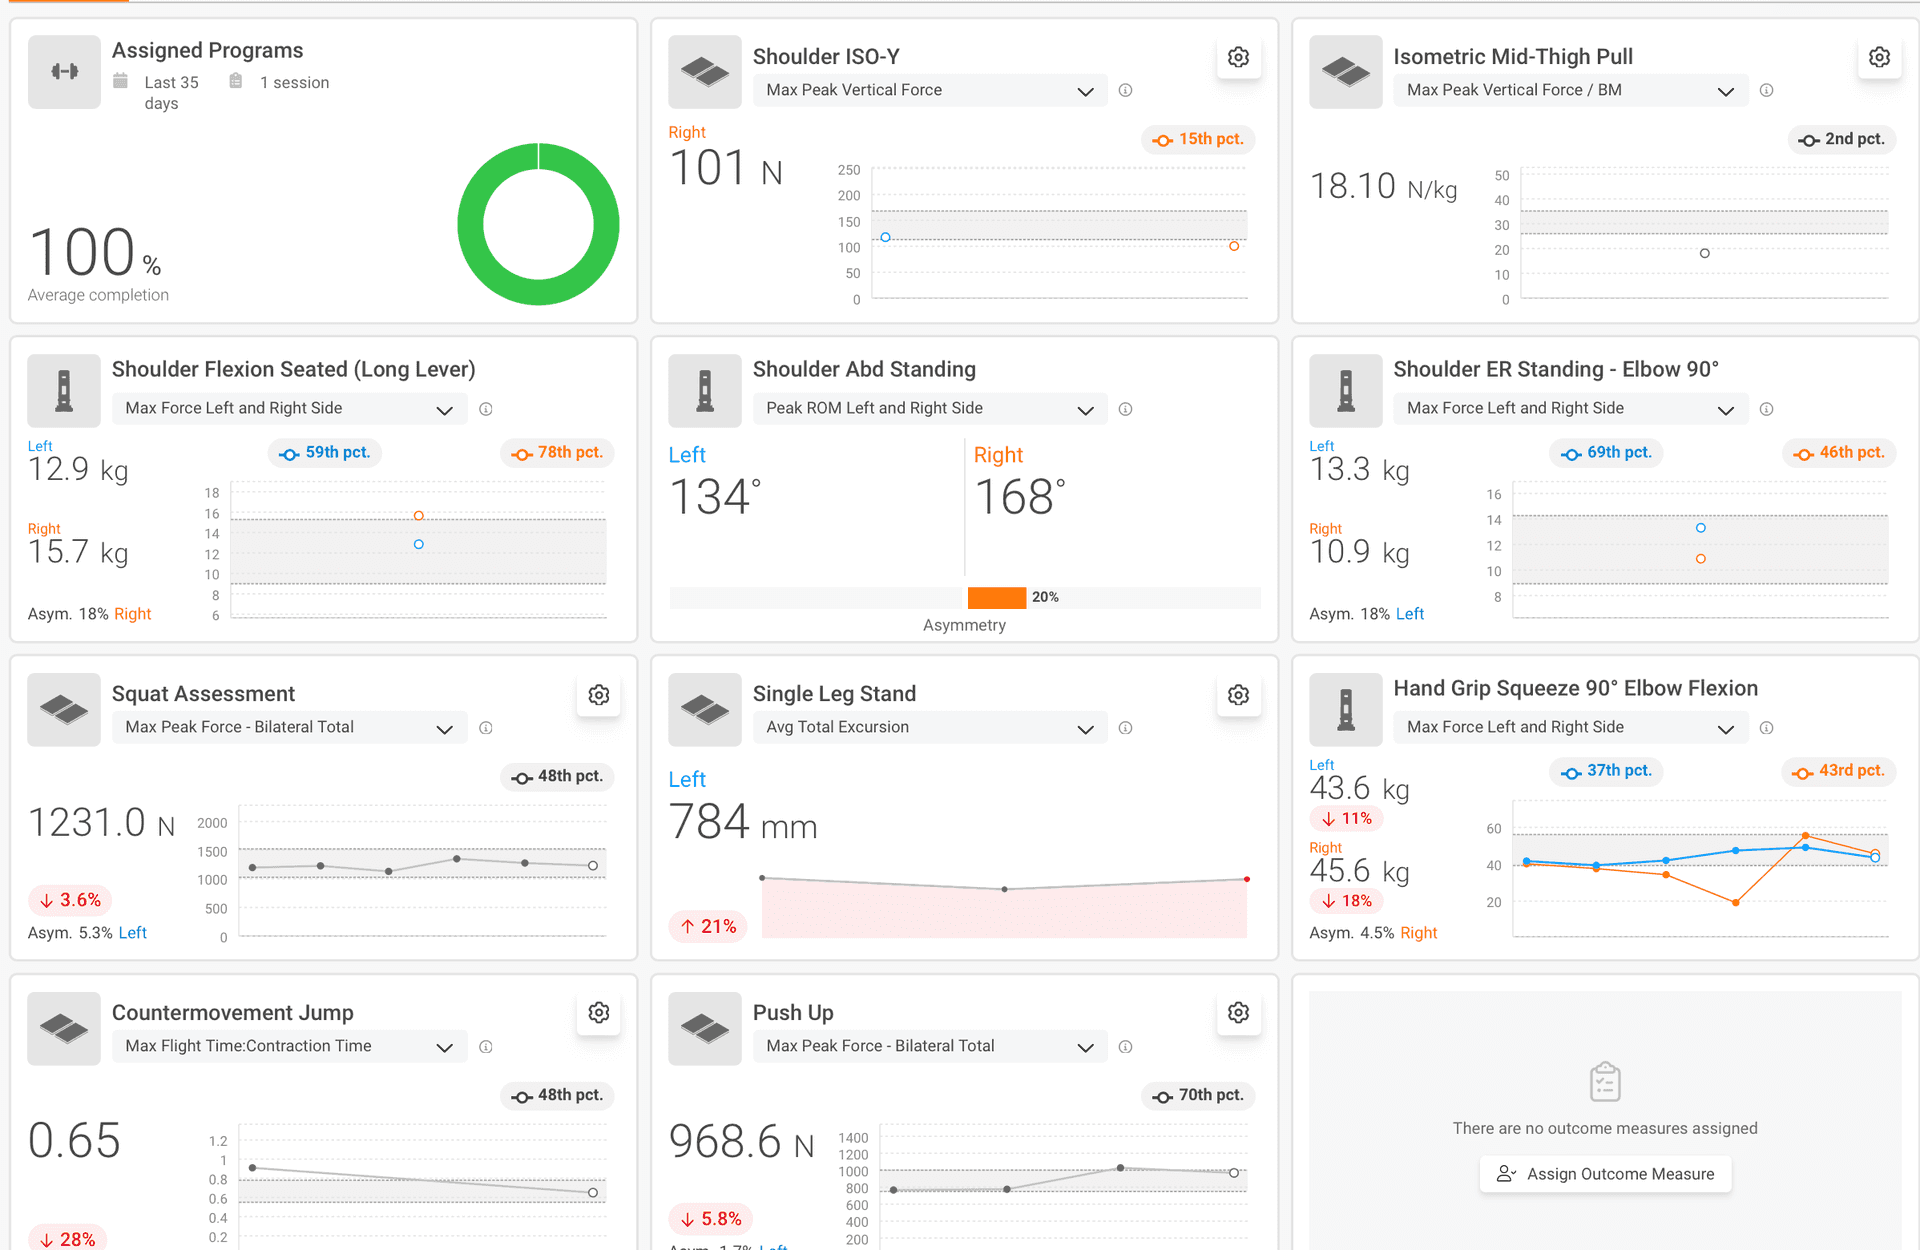Viewport: 1920px width, 1250px height.
Task: Click the Assigned Programs title
Action: point(207,51)
